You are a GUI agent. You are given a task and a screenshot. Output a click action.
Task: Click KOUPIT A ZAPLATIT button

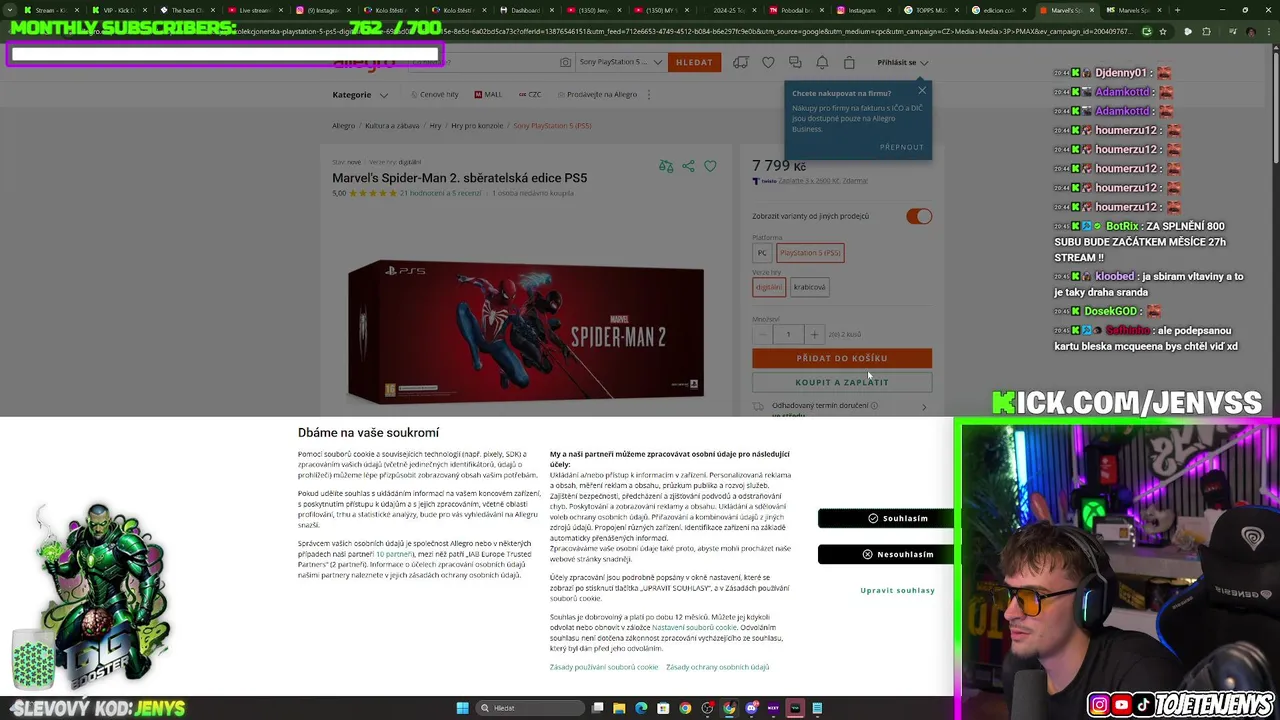coord(842,382)
